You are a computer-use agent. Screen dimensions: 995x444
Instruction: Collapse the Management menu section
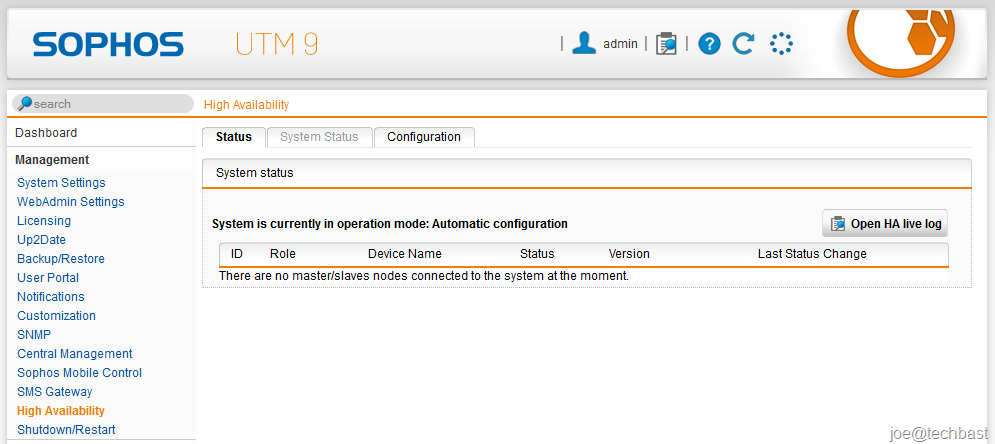(x=52, y=160)
